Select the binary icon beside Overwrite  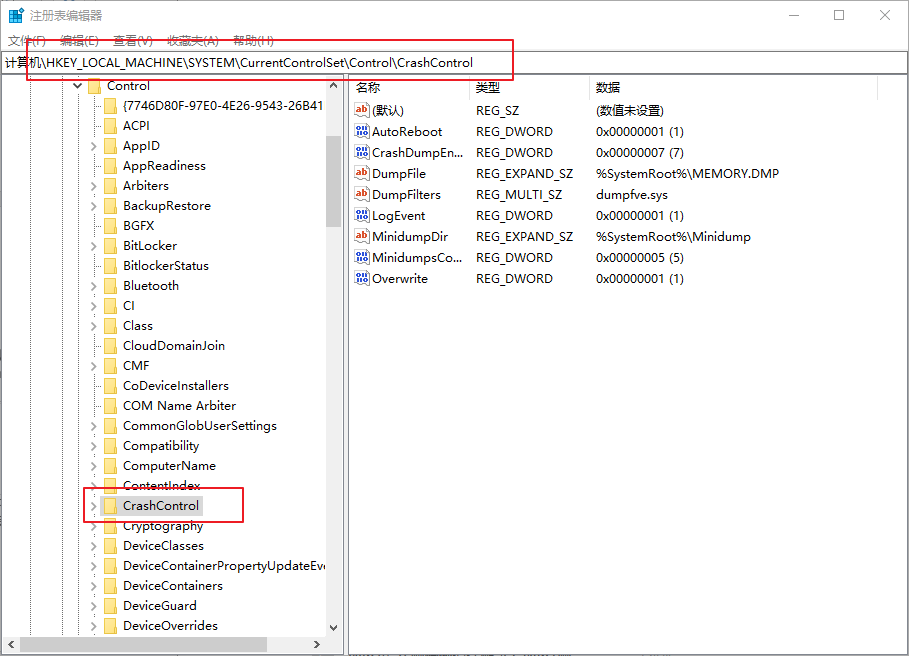362,279
